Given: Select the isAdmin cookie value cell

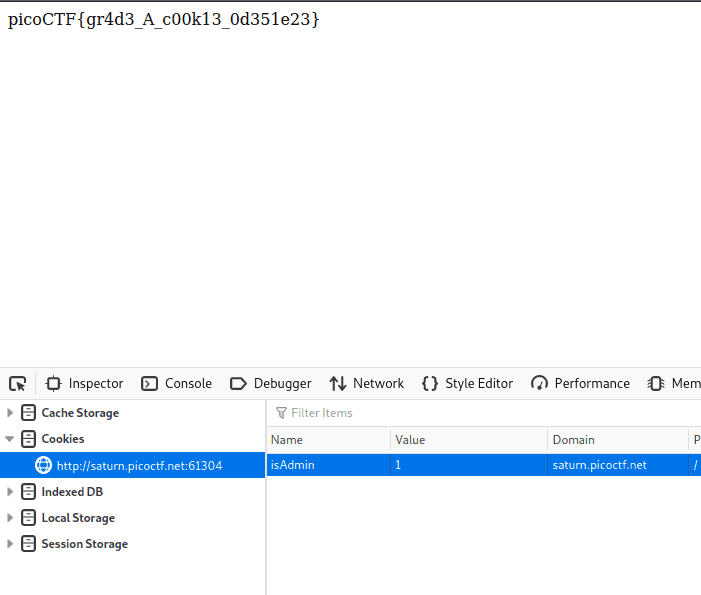Looking at the screenshot, I should 468,465.
